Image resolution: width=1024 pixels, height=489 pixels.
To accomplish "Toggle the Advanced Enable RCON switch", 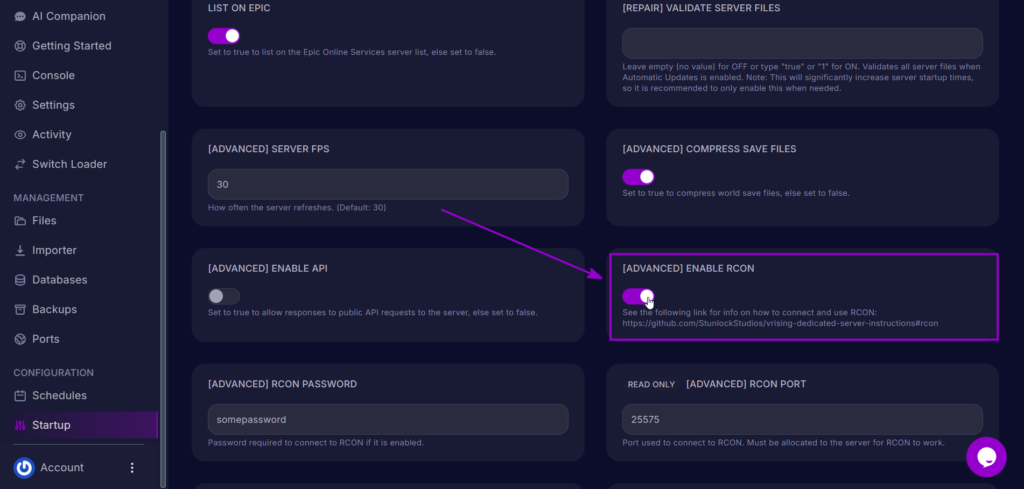I will point(638,296).
